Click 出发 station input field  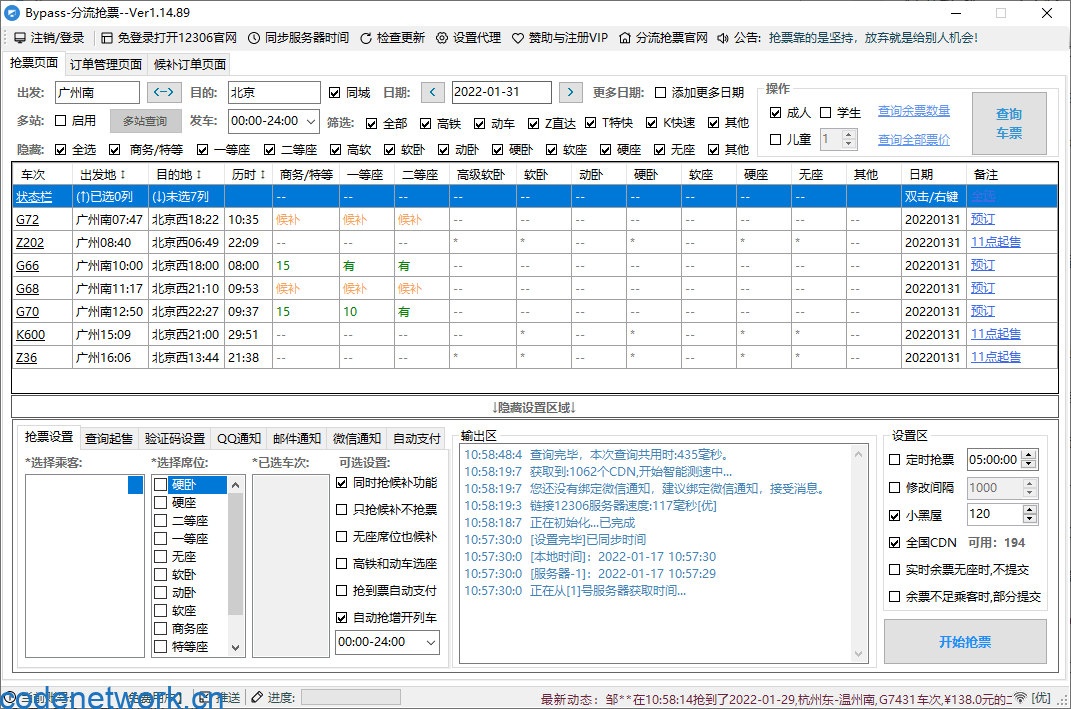[97, 92]
